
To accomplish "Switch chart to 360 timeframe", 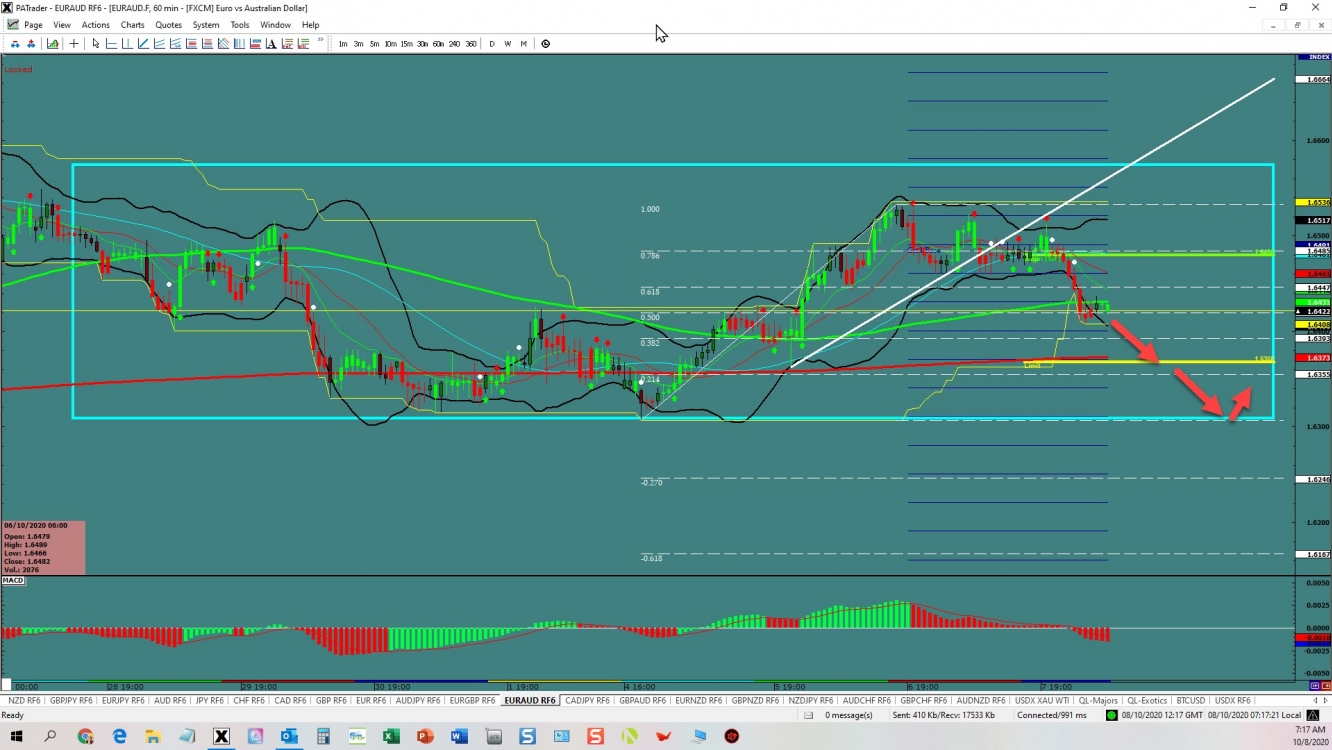I will coord(470,44).
